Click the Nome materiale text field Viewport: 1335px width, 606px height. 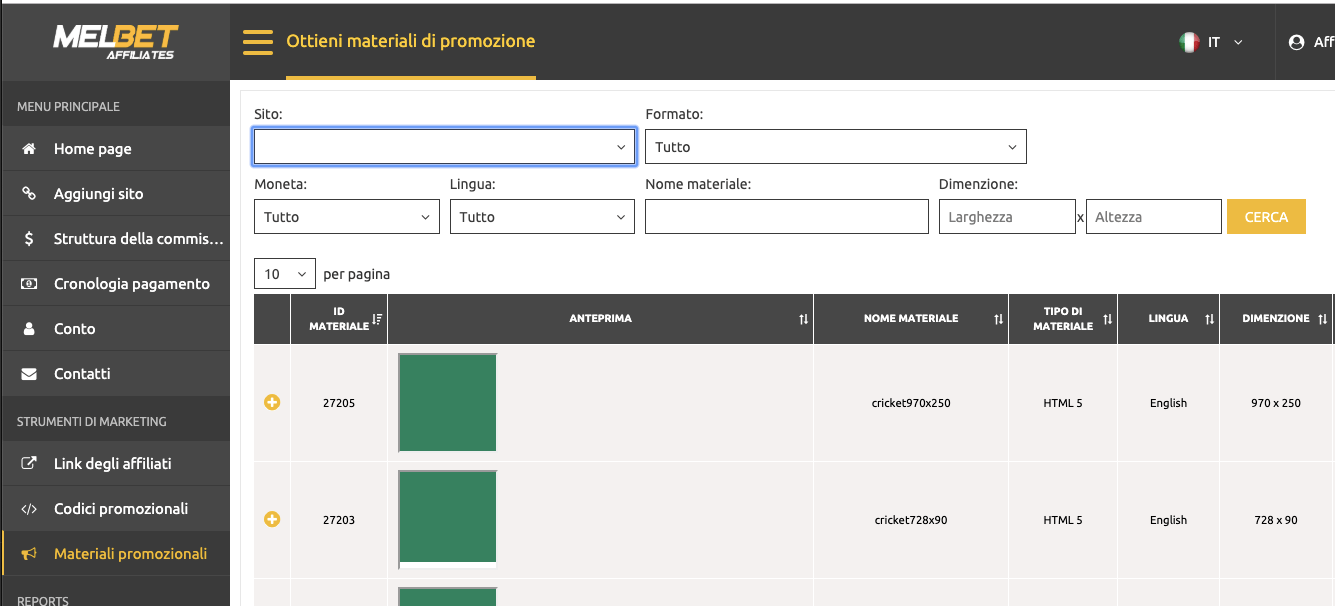(x=787, y=217)
